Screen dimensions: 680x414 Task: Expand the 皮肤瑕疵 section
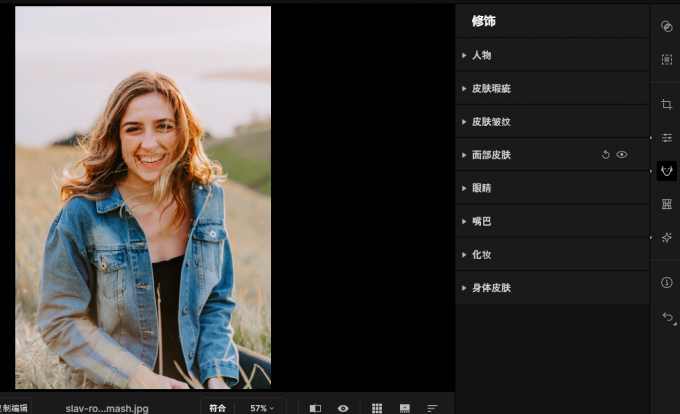pos(552,88)
